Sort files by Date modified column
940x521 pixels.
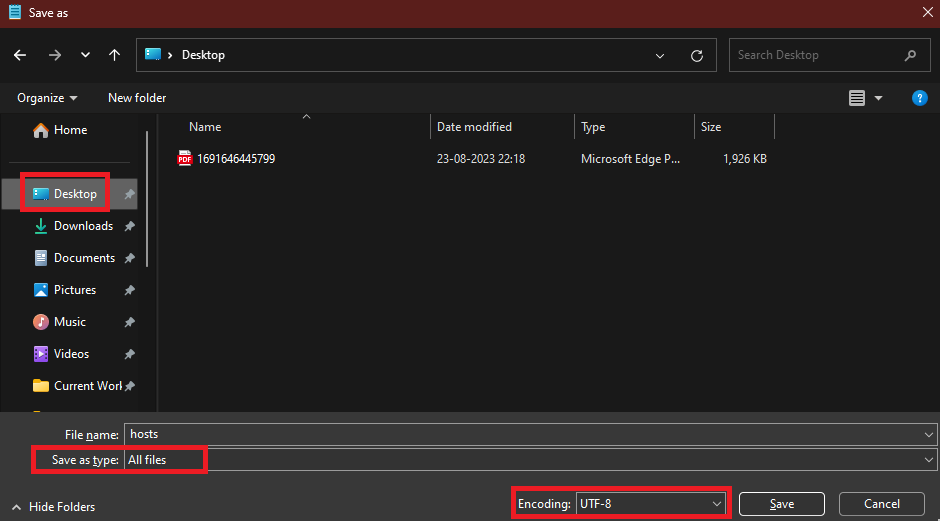click(475, 127)
